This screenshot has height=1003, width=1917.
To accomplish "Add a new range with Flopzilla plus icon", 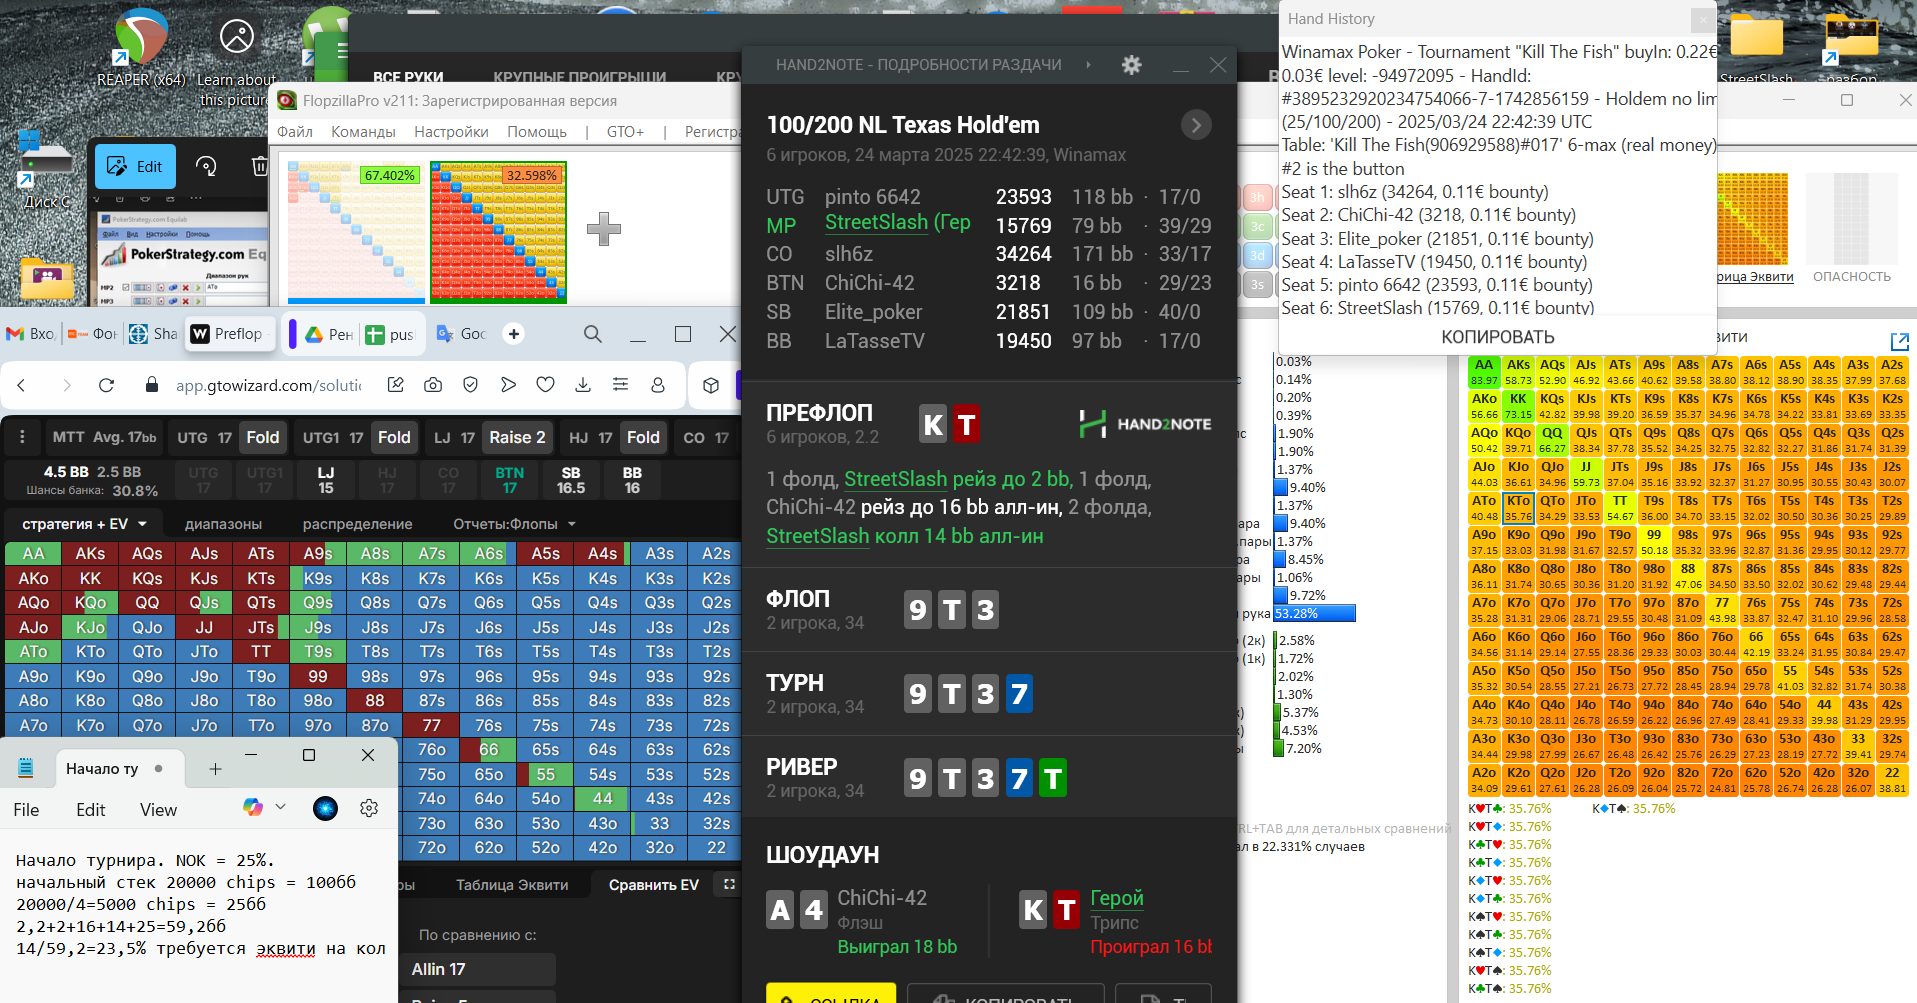I will point(603,229).
